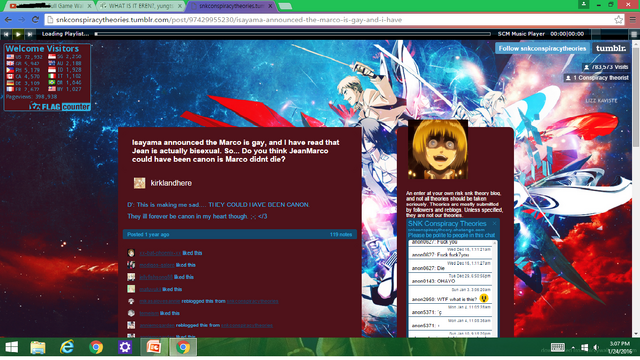
Task: Open the Chrome hamburger menu
Action: [633, 20]
